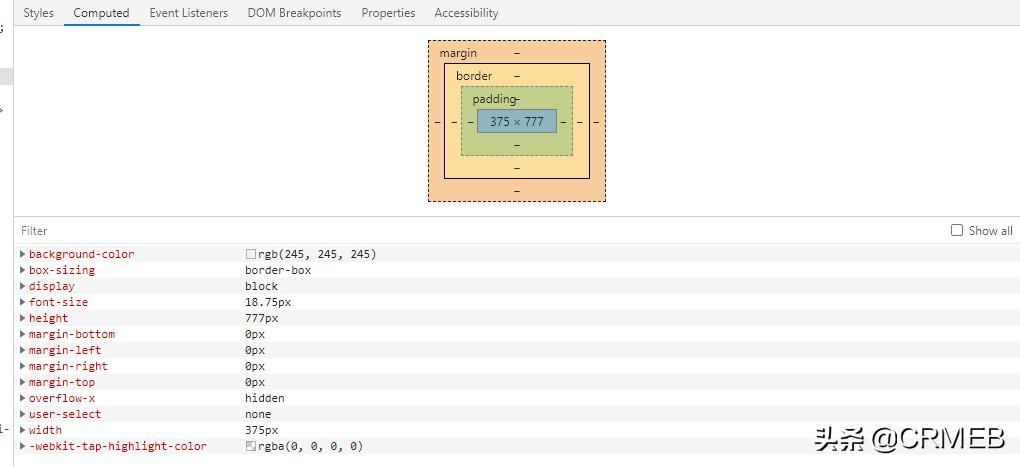
Task: Click the rgba(0, 0, 0, 0) color swatch
Action: click(x=251, y=446)
